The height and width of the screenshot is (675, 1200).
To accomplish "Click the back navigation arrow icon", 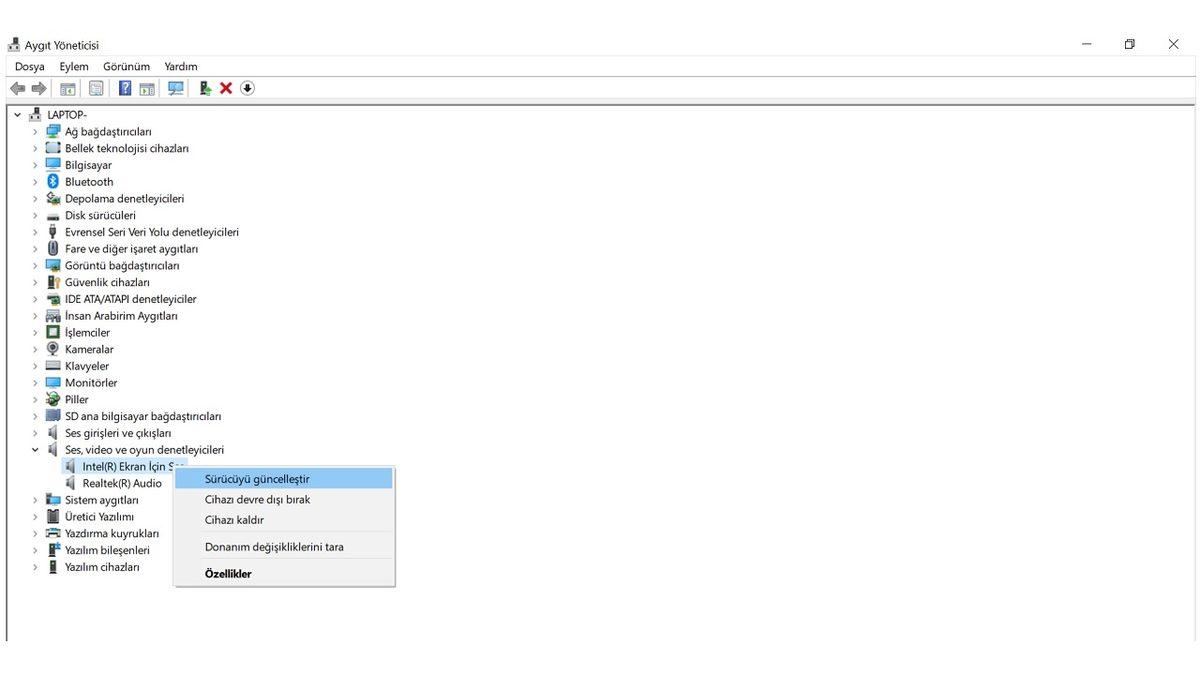I will coord(17,88).
